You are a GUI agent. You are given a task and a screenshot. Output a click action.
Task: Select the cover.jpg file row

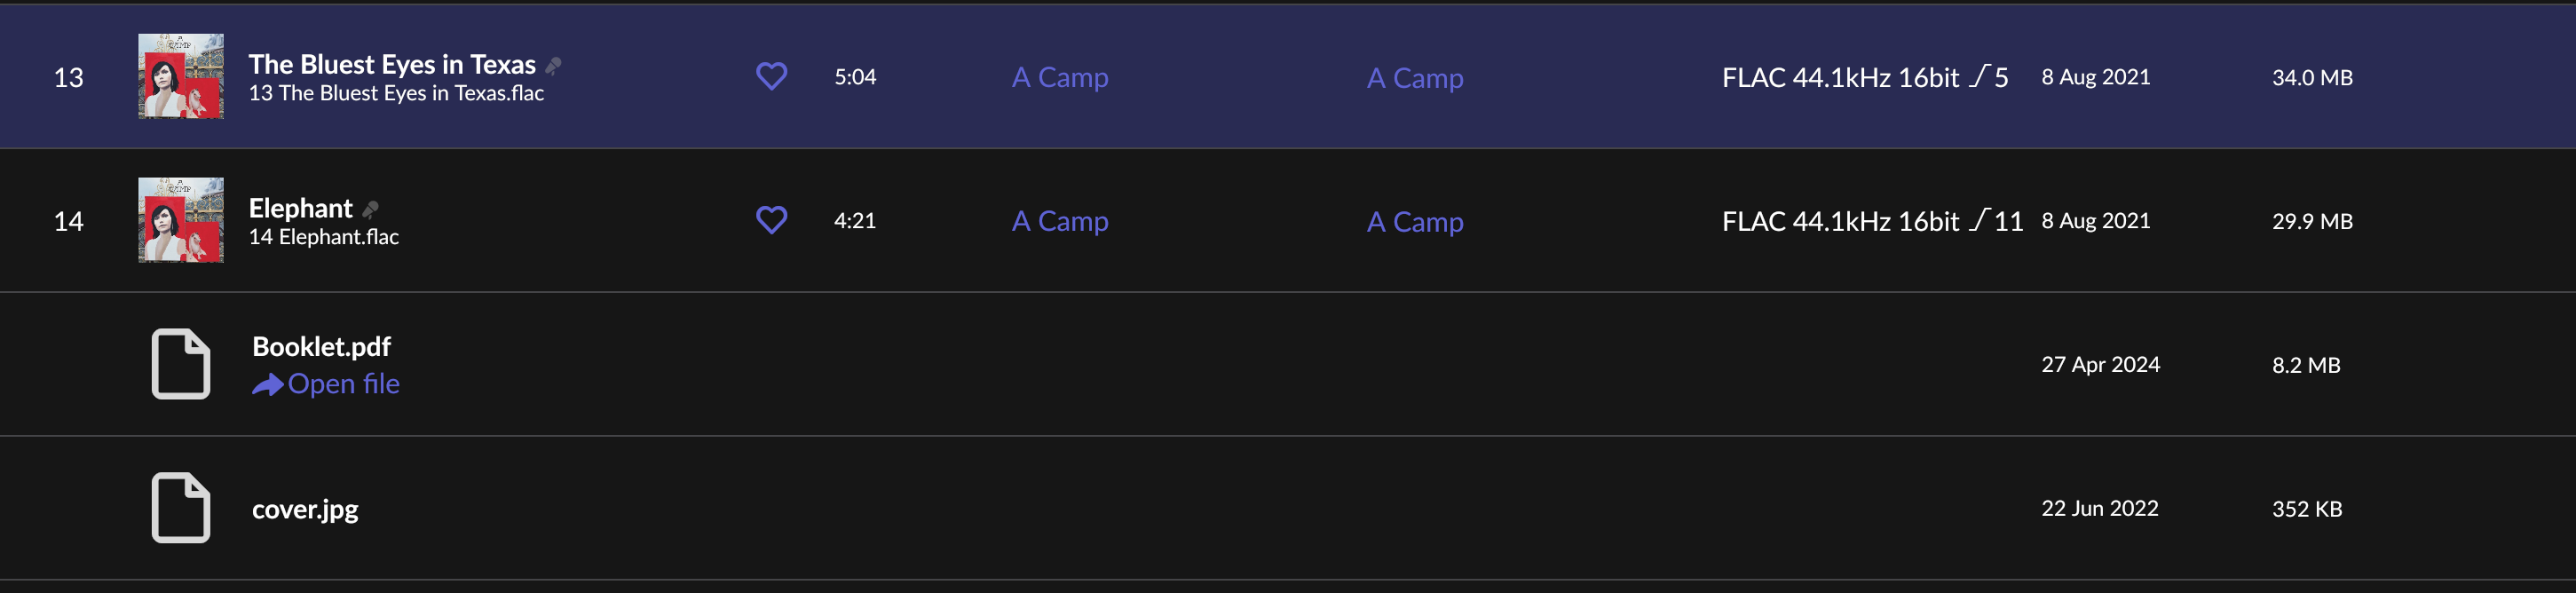pos(1288,508)
